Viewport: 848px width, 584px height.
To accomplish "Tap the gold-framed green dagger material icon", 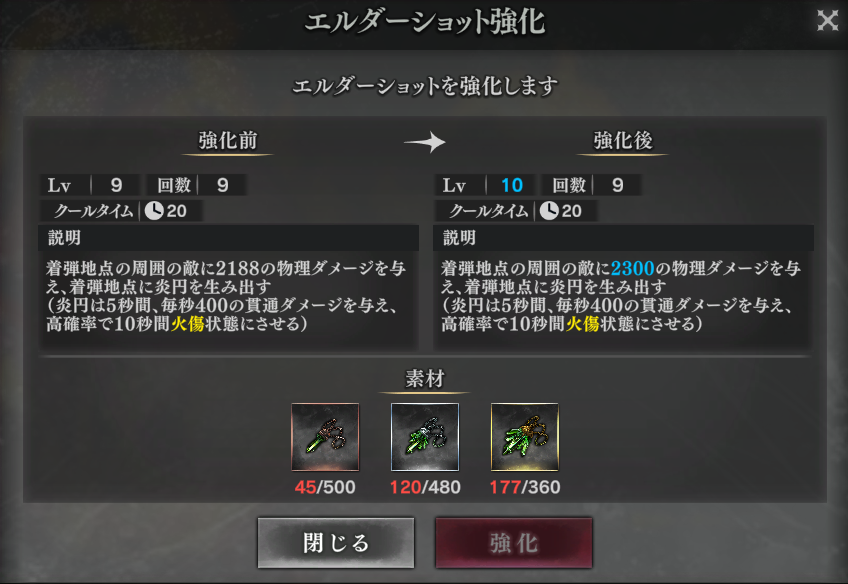I will point(525,437).
